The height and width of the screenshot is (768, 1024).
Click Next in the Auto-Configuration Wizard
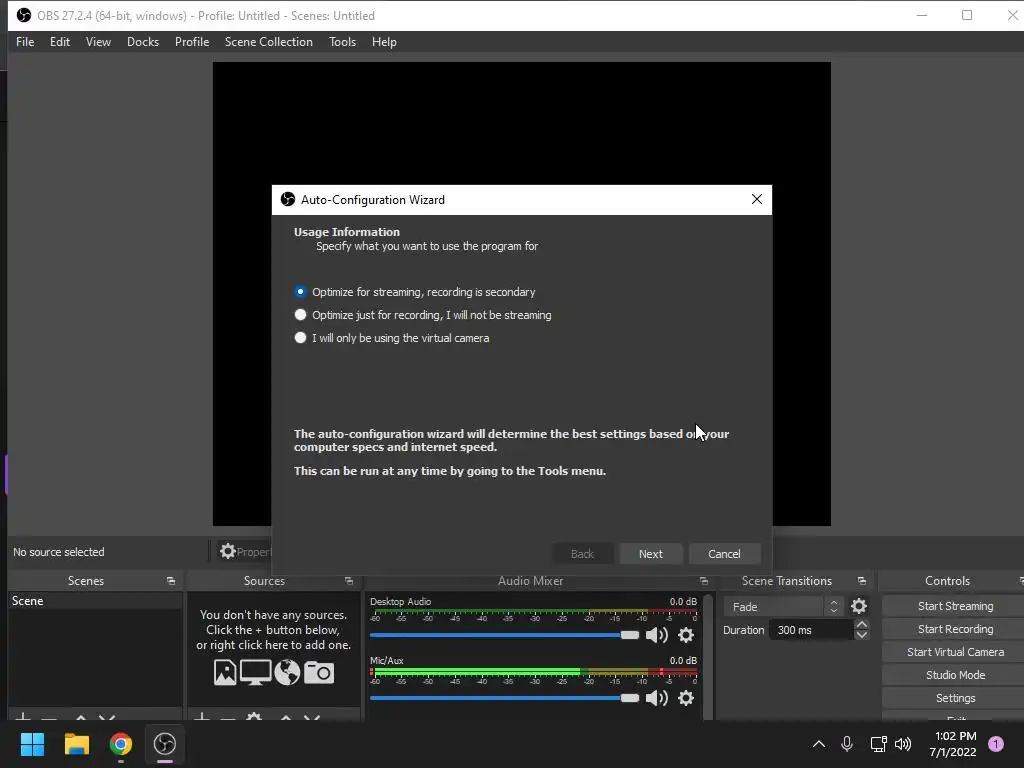pos(650,554)
